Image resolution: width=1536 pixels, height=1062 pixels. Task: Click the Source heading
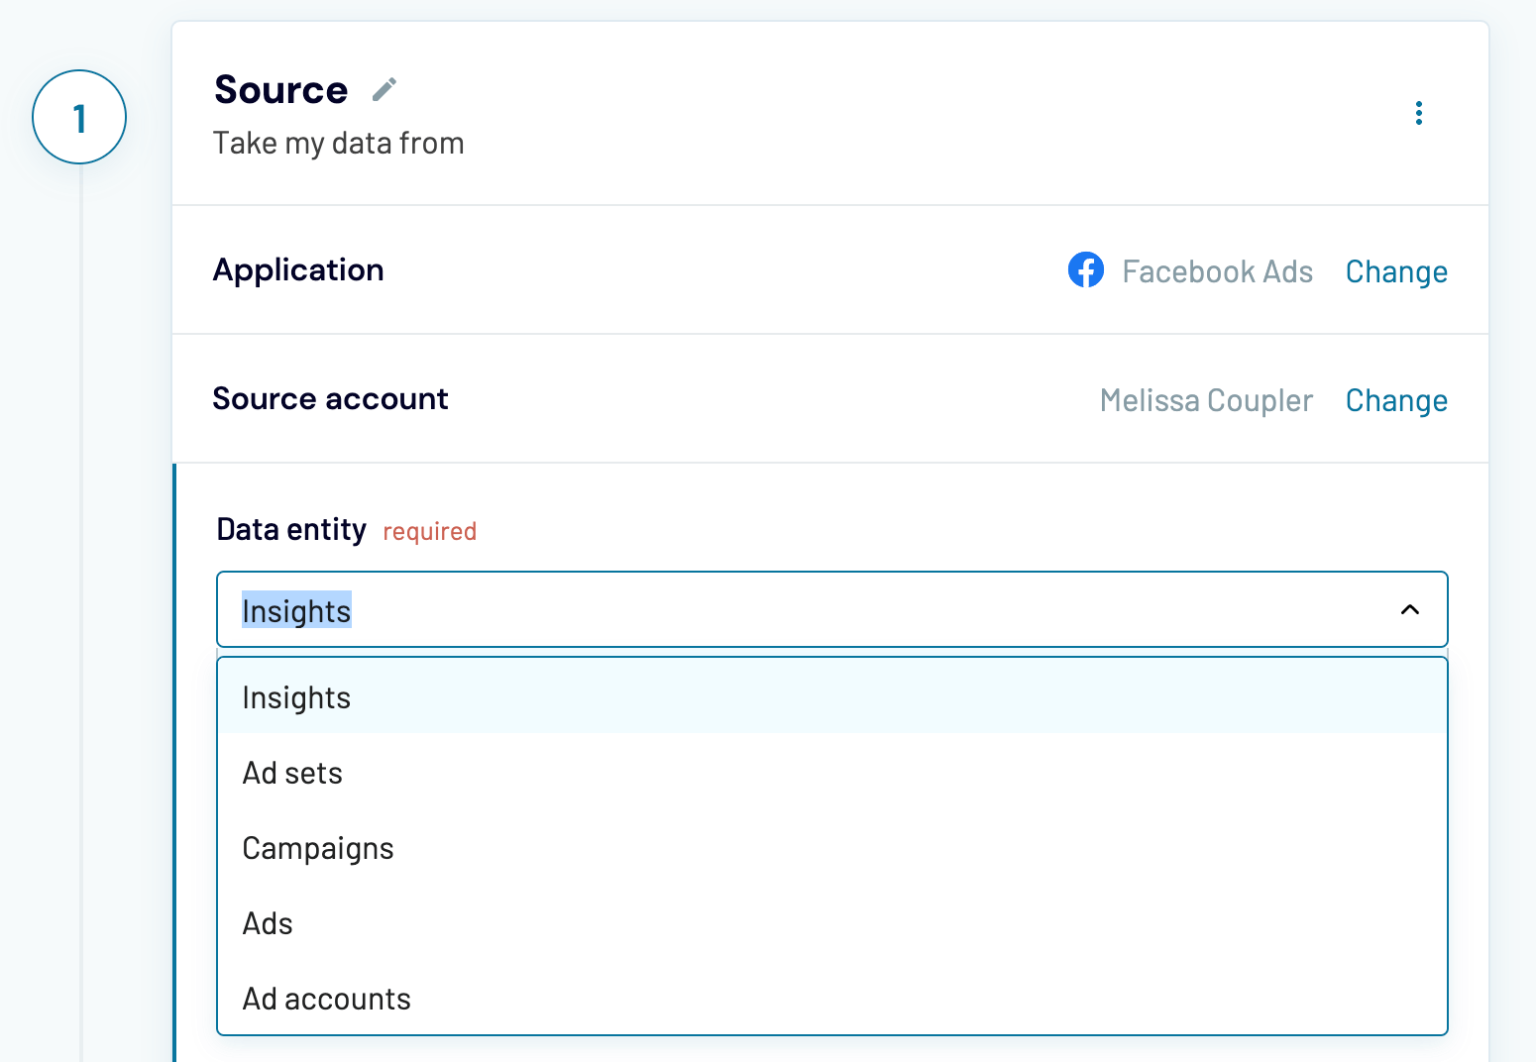[x=281, y=89]
